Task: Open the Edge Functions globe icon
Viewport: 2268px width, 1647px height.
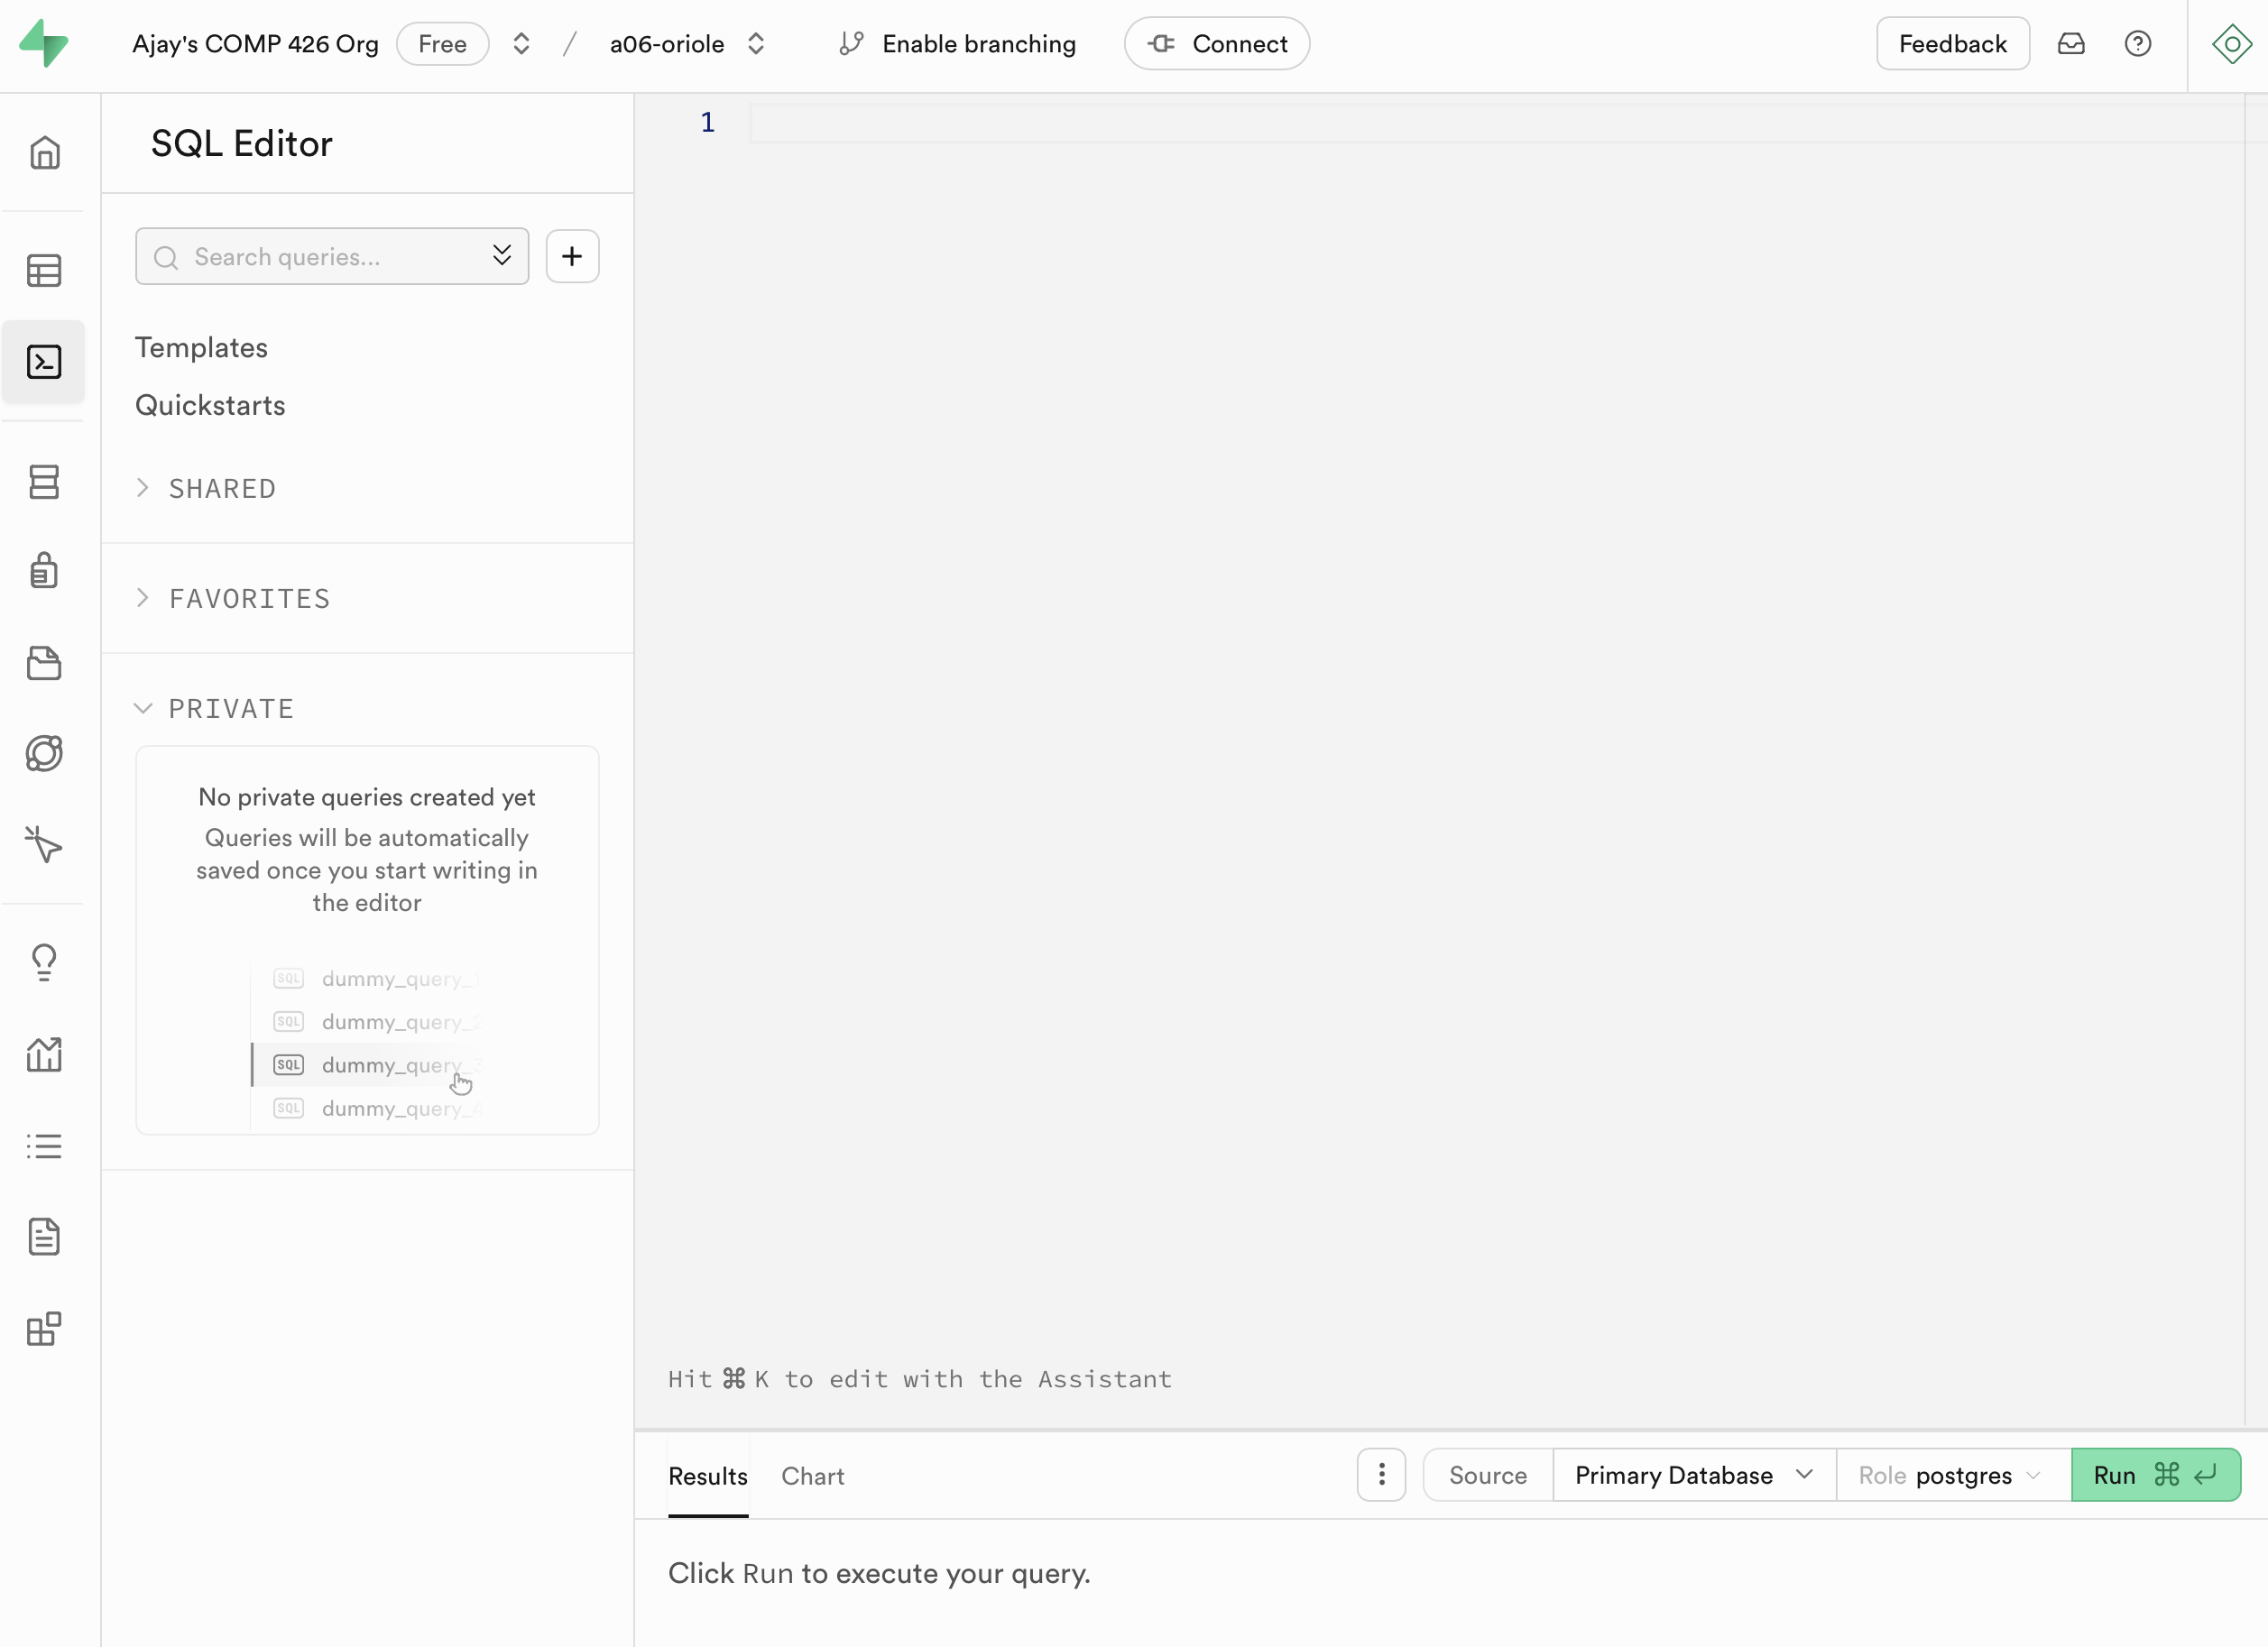Action: point(44,753)
